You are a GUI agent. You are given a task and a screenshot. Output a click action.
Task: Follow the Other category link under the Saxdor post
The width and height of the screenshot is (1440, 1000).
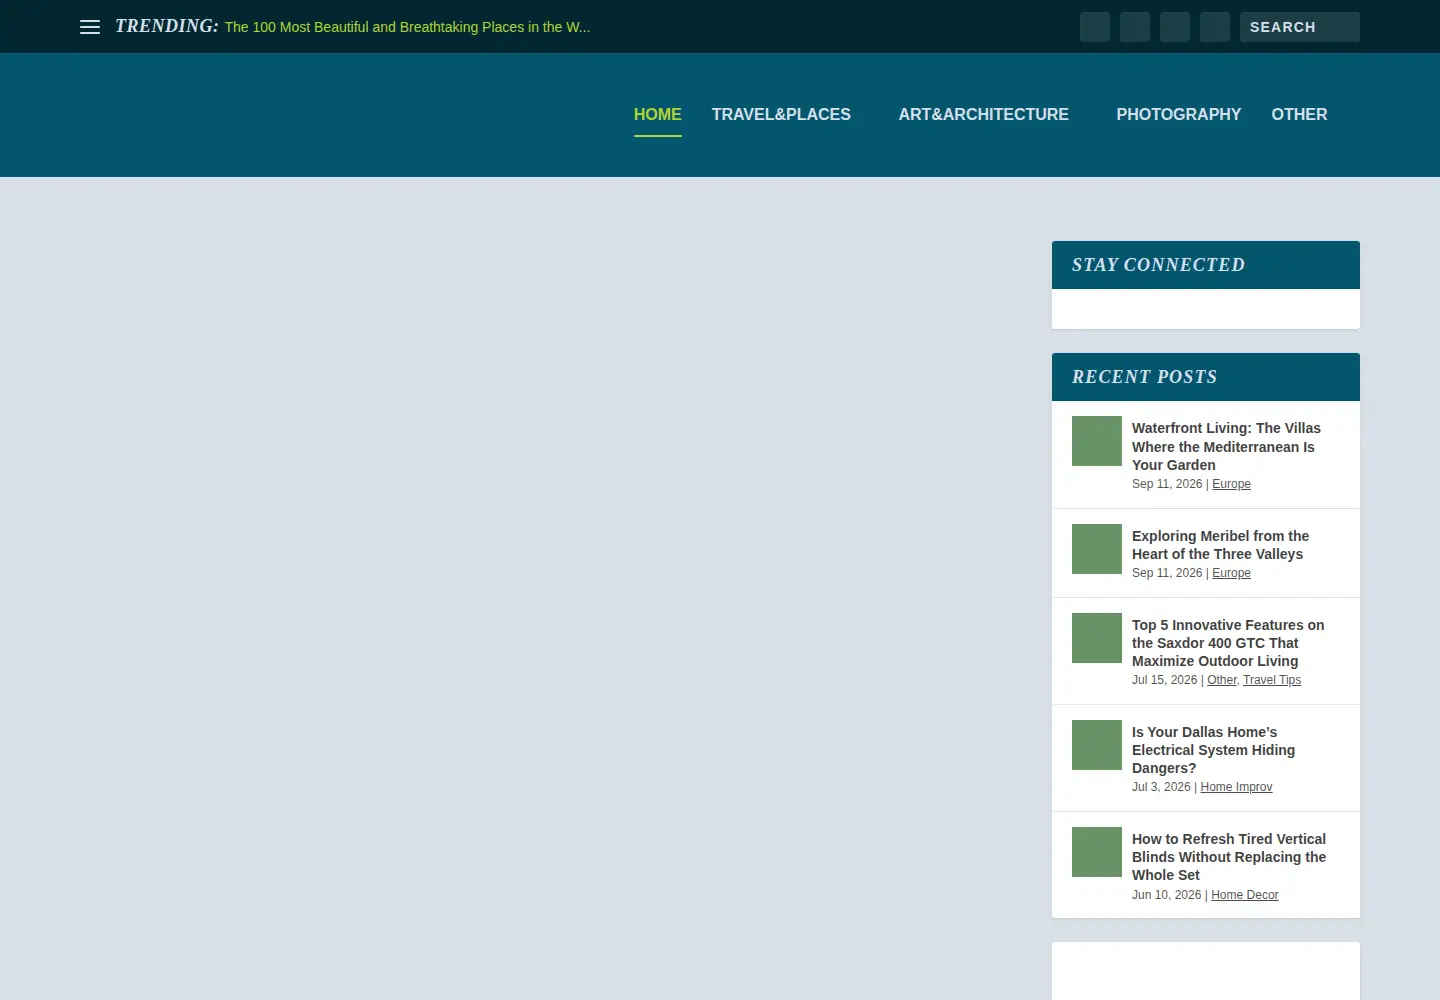[1222, 680]
